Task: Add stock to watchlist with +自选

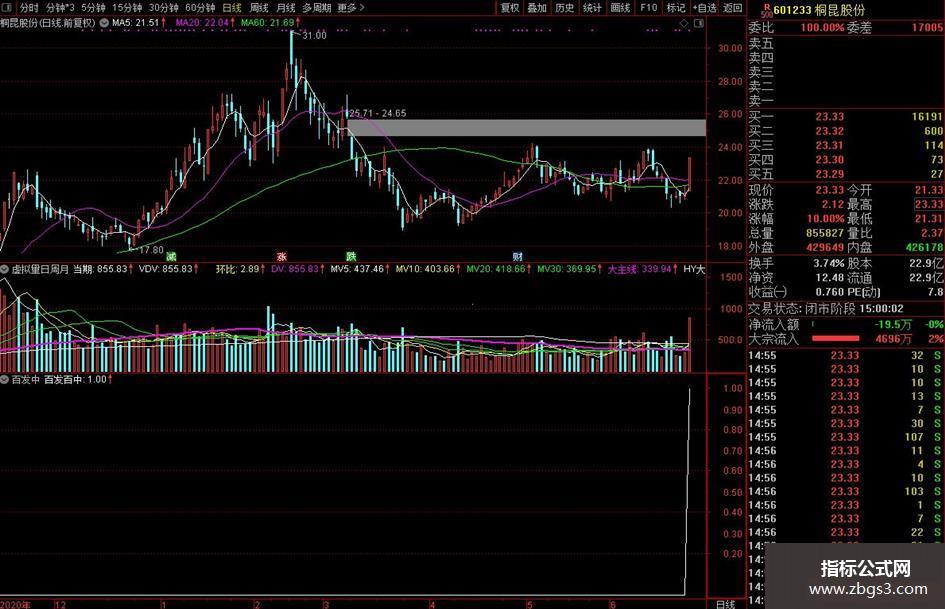Action: pyautogui.click(x=705, y=7)
